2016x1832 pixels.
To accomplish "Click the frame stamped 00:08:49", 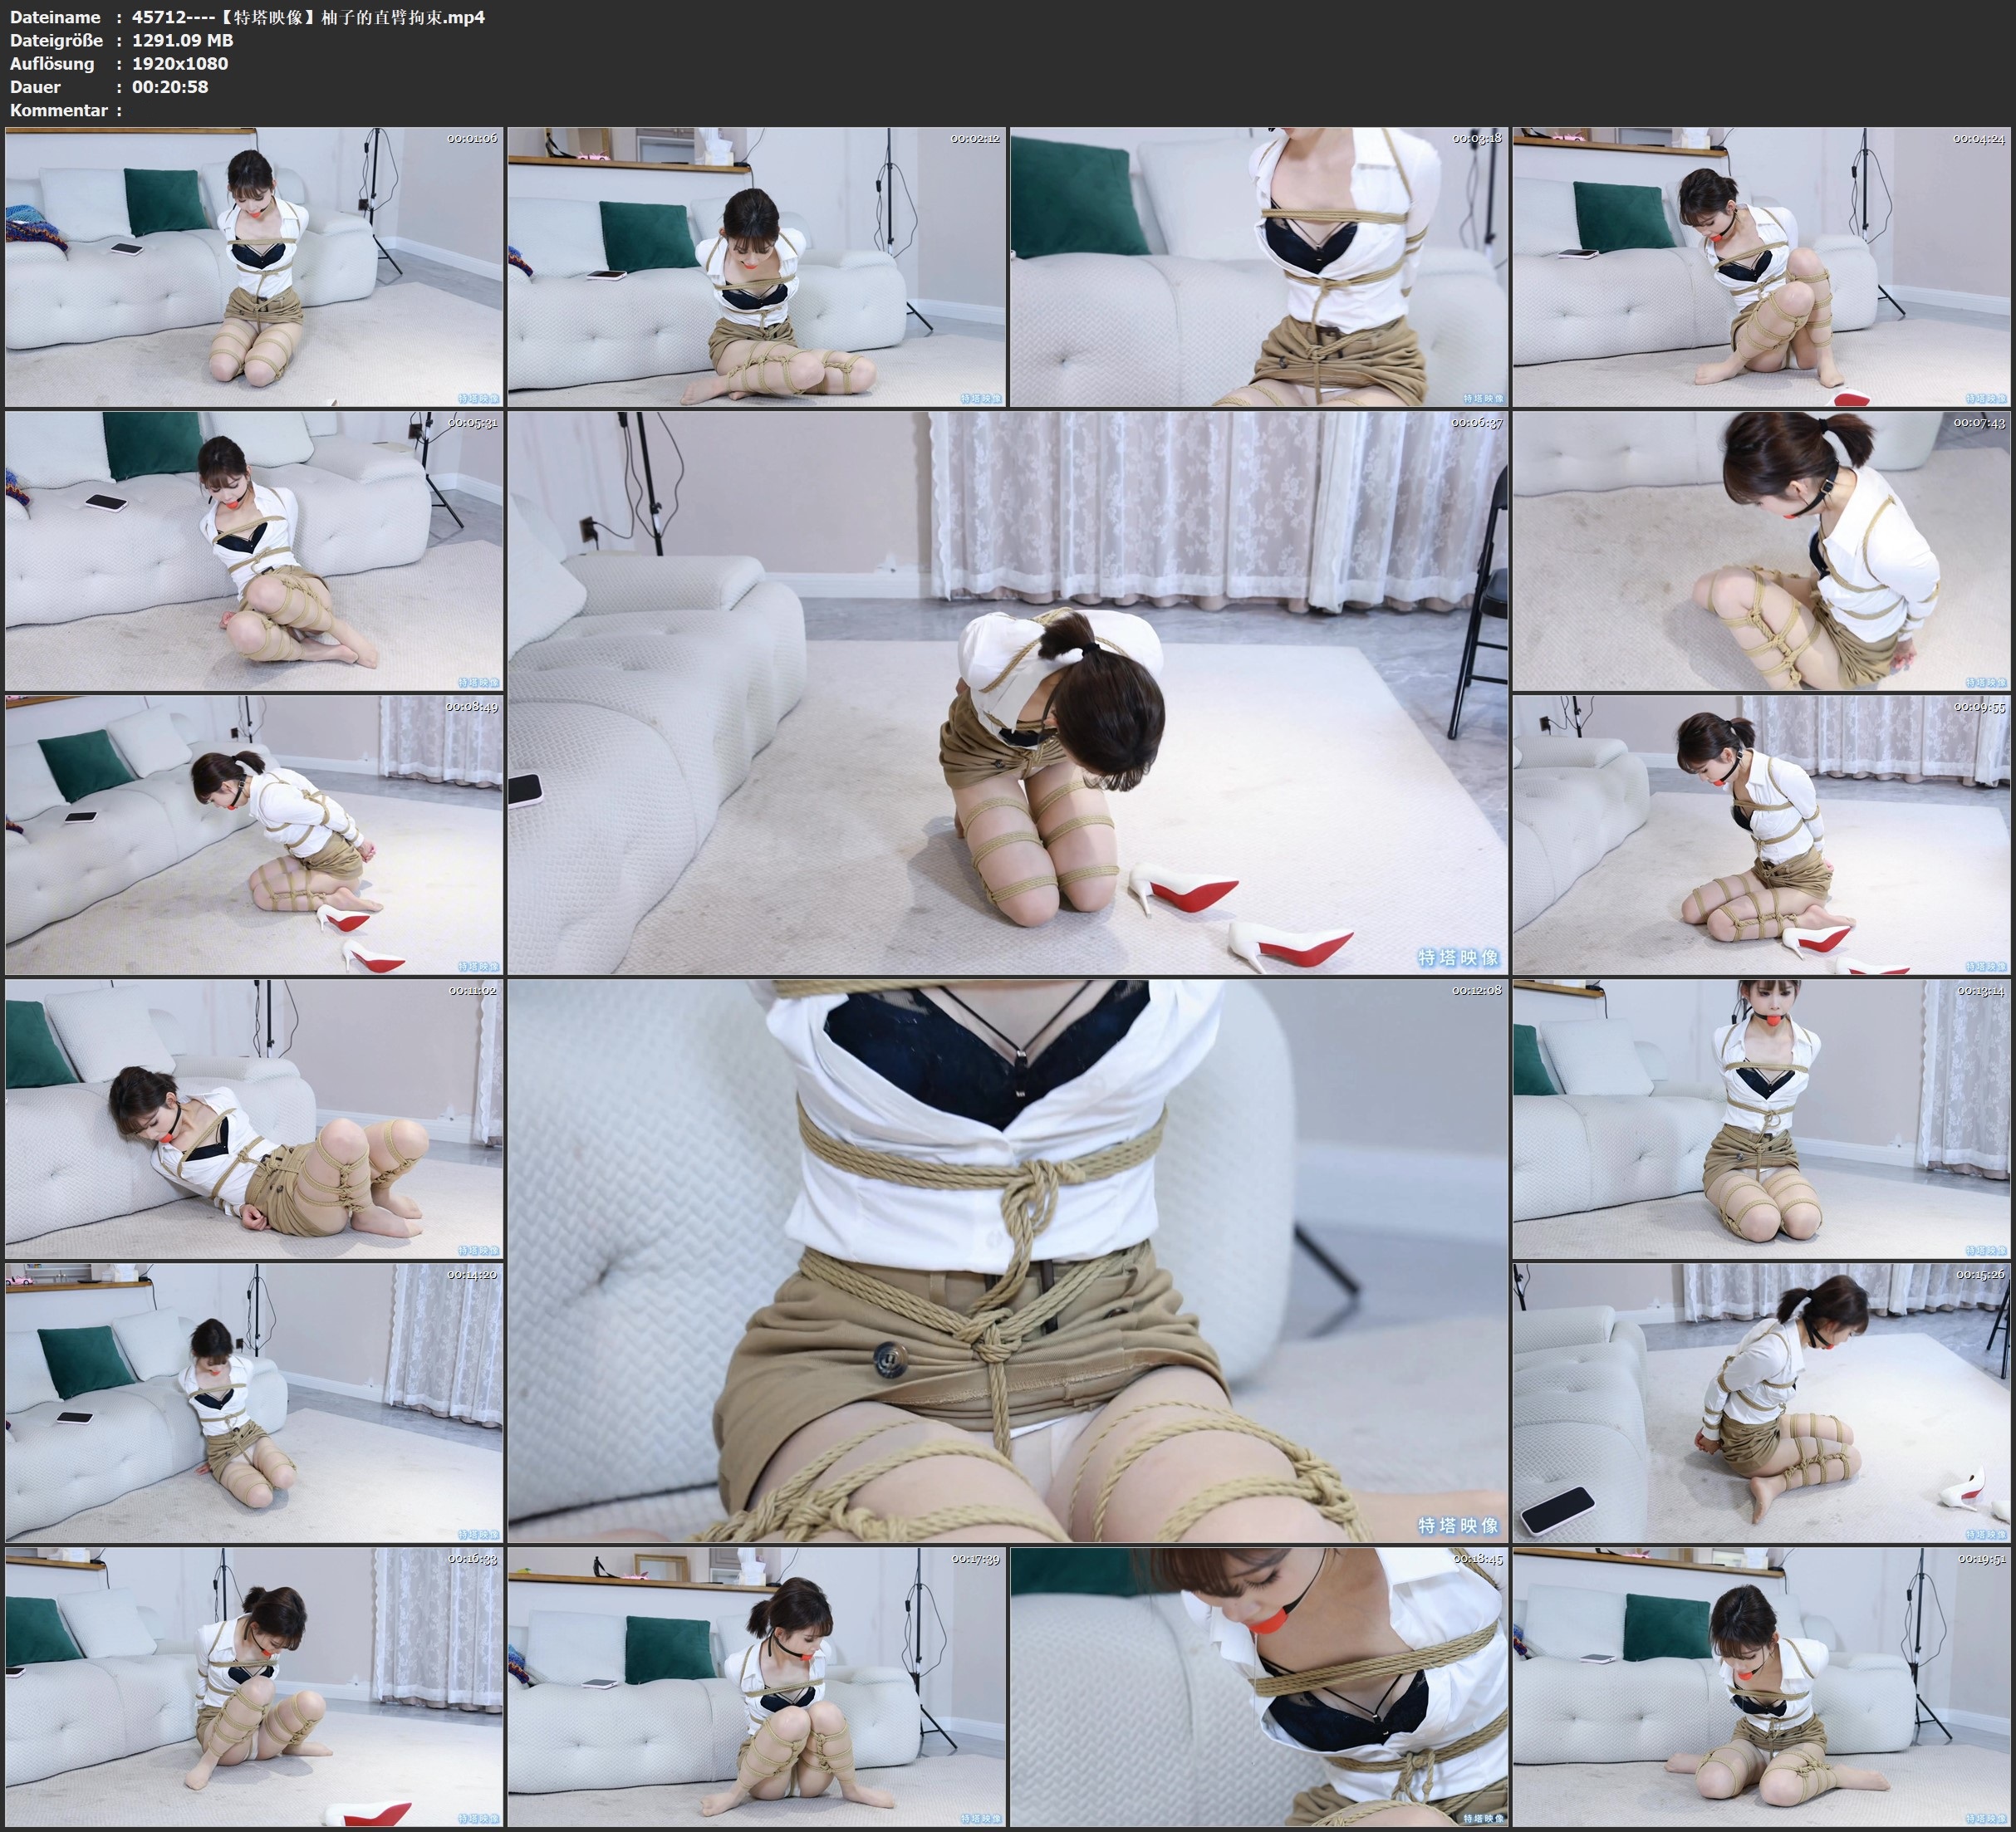I will (254, 834).
